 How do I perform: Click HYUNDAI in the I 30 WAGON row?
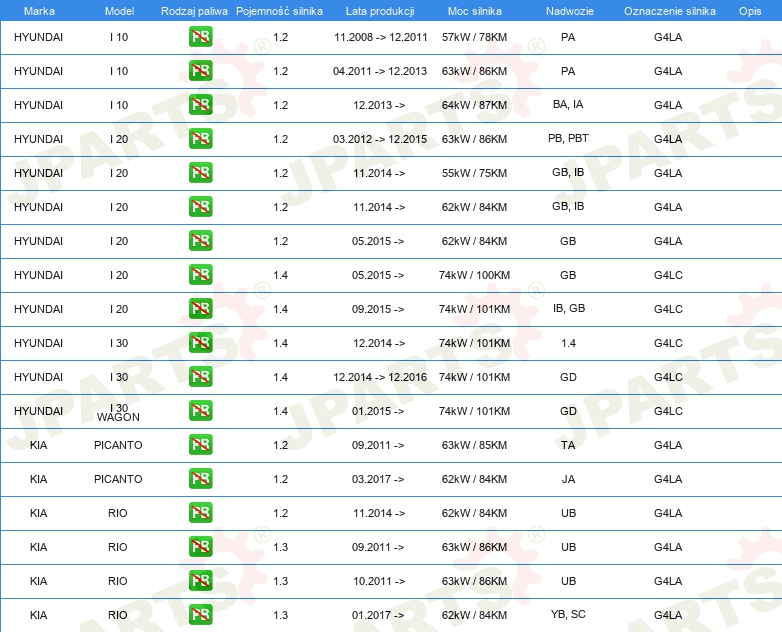click(38, 411)
